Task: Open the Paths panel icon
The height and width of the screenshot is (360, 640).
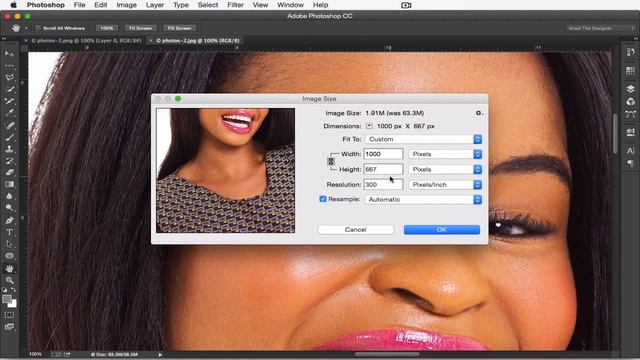Action: tap(630, 115)
